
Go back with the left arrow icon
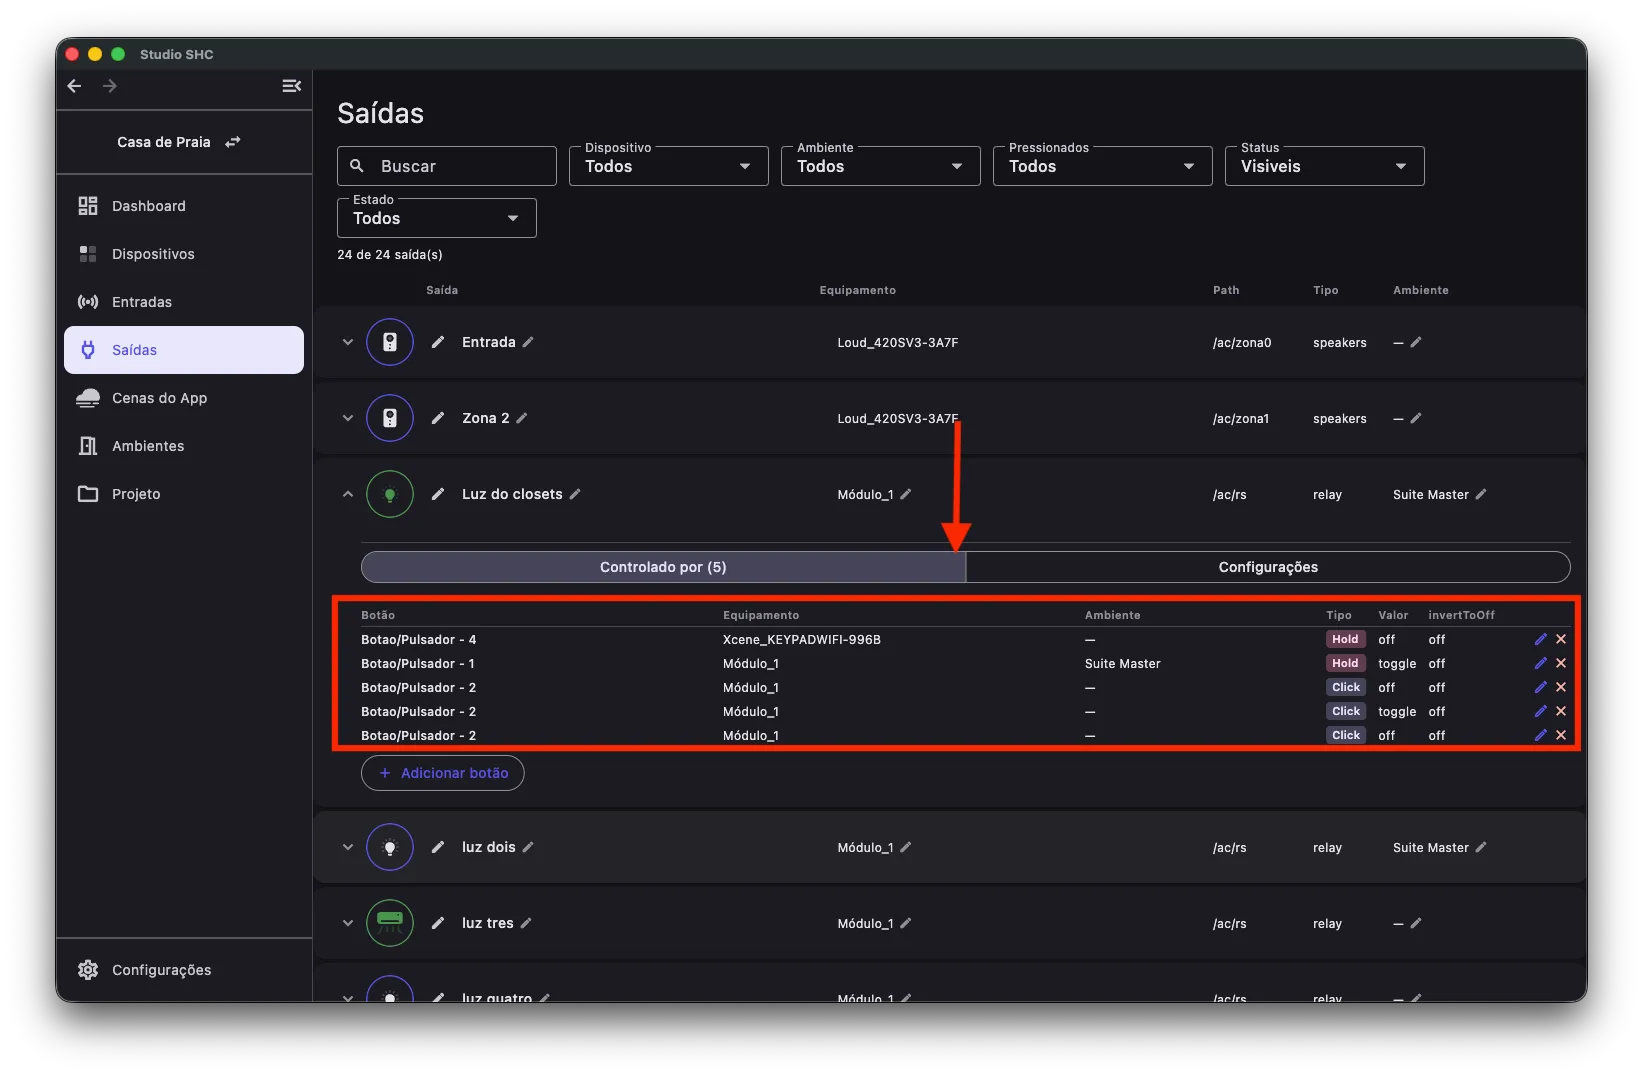[x=74, y=86]
